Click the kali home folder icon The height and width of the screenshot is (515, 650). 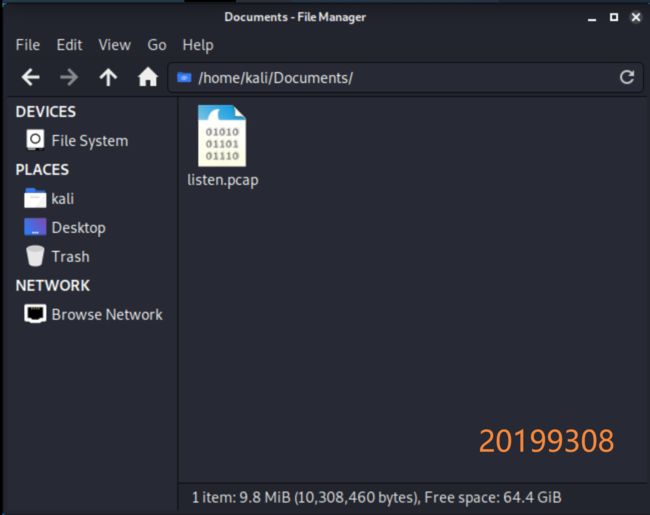pyautogui.click(x=35, y=198)
